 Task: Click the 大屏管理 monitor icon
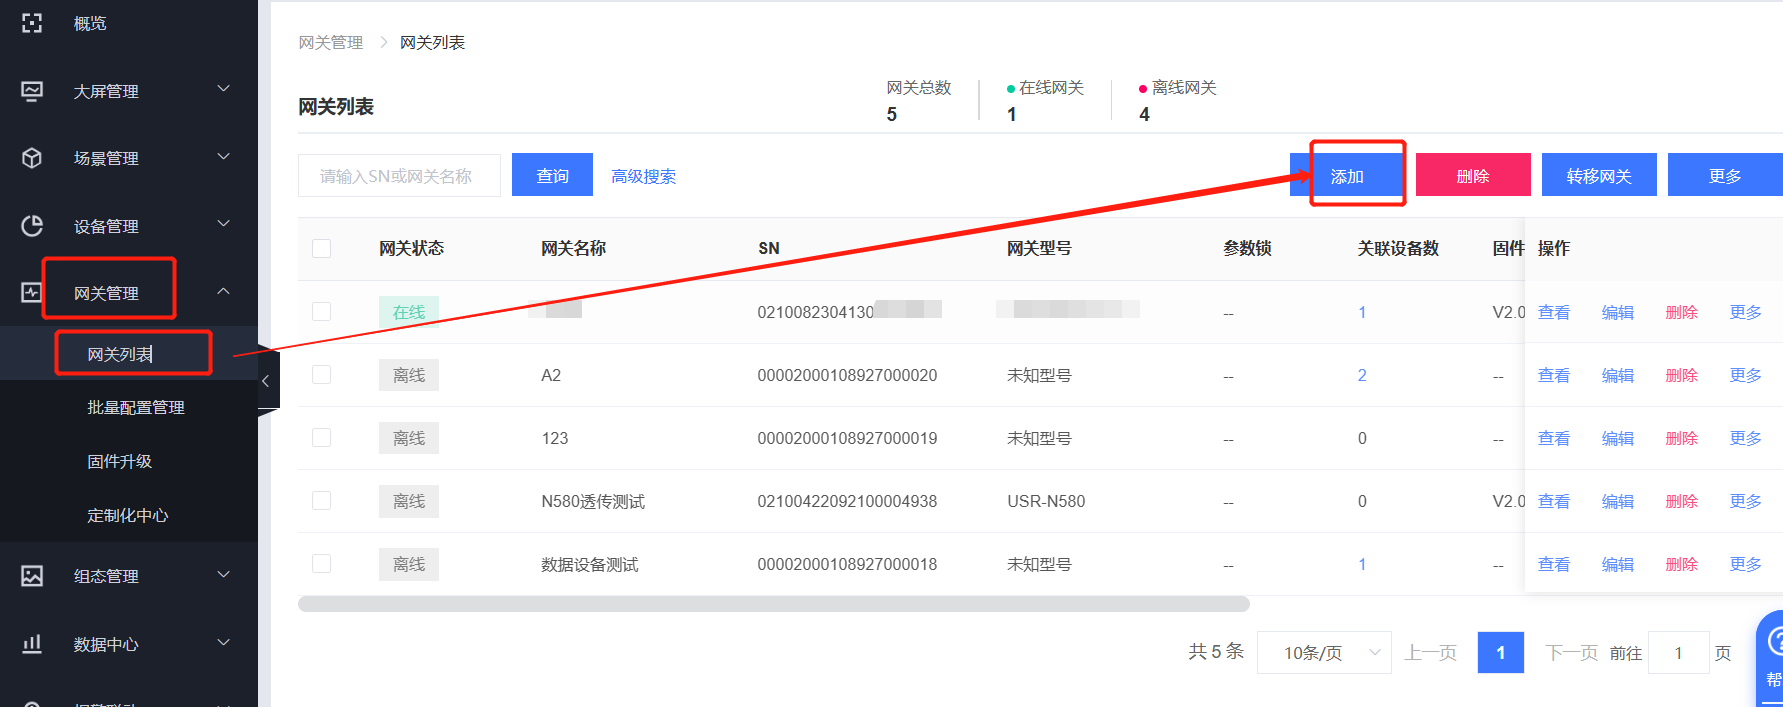(32, 91)
